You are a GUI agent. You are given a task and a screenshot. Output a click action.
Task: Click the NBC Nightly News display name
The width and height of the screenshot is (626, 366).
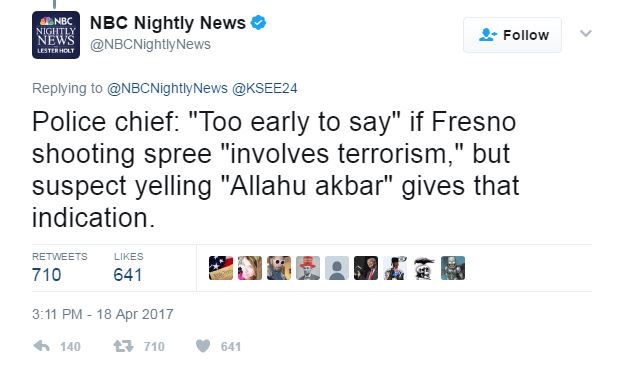tap(168, 23)
